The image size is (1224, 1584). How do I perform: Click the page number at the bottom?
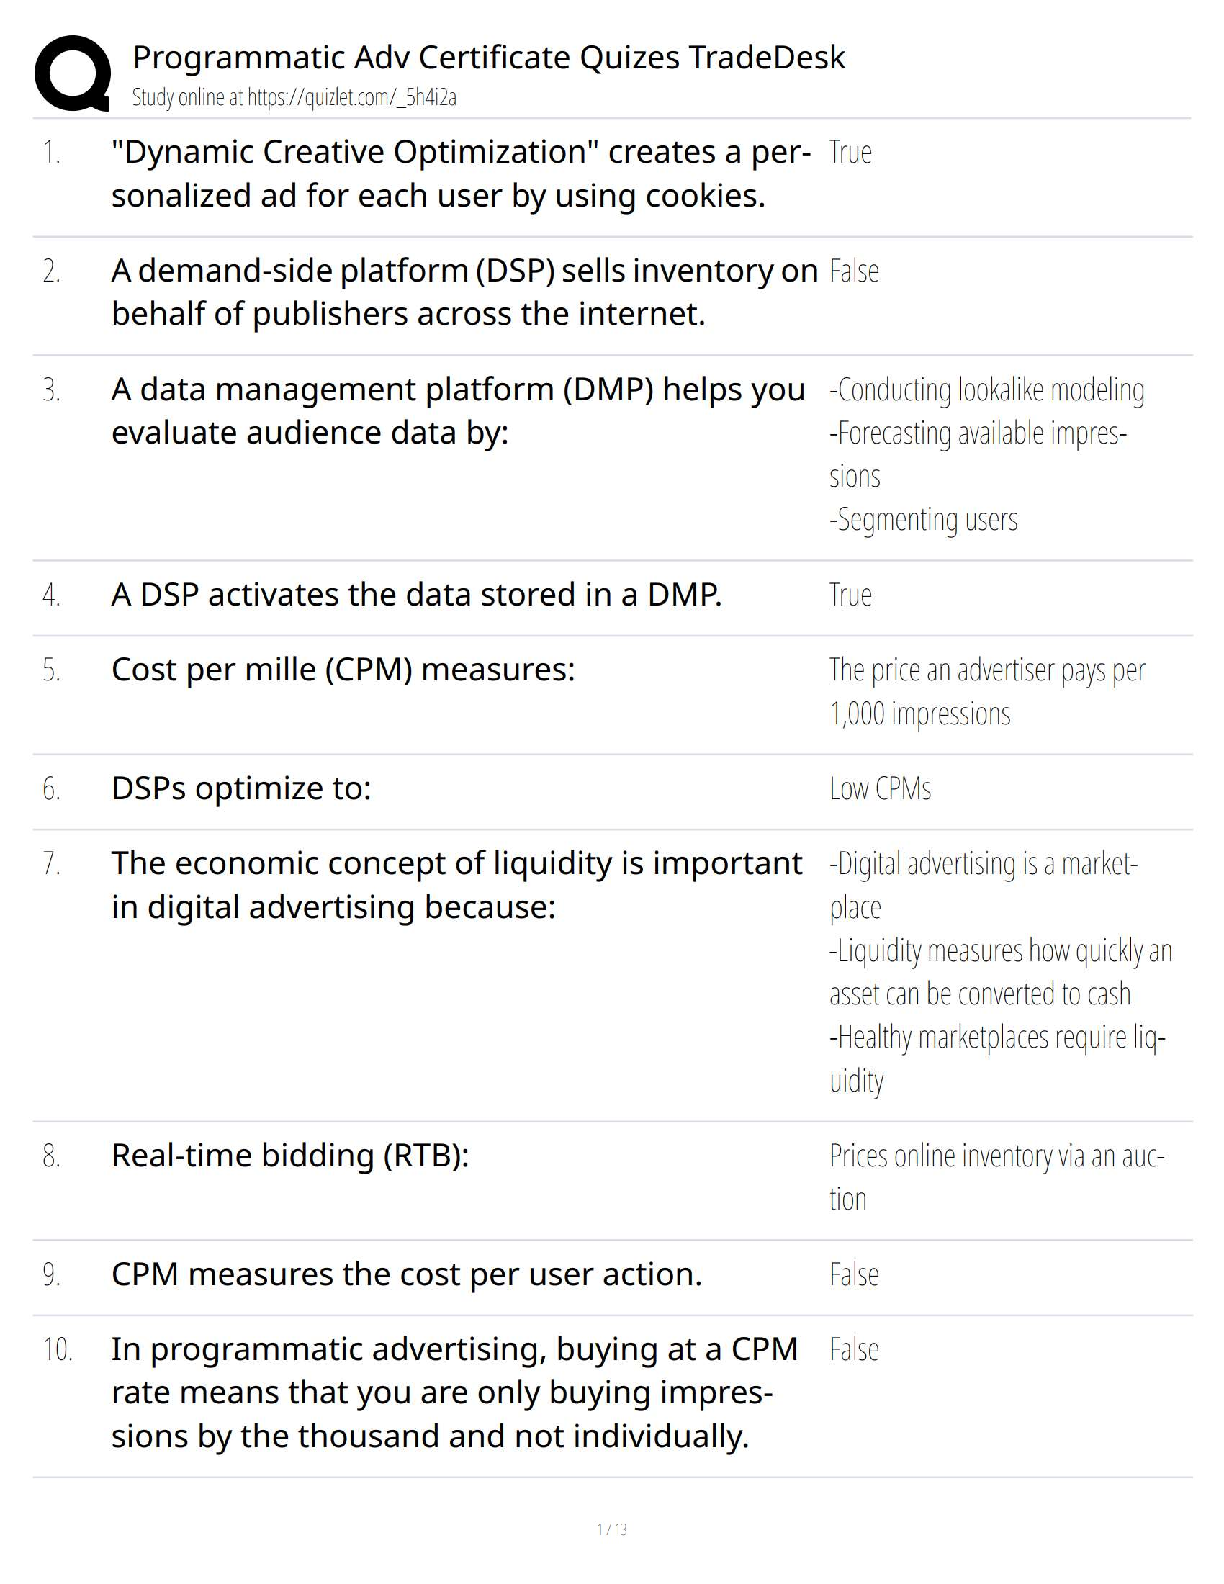pyautogui.click(x=611, y=1528)
